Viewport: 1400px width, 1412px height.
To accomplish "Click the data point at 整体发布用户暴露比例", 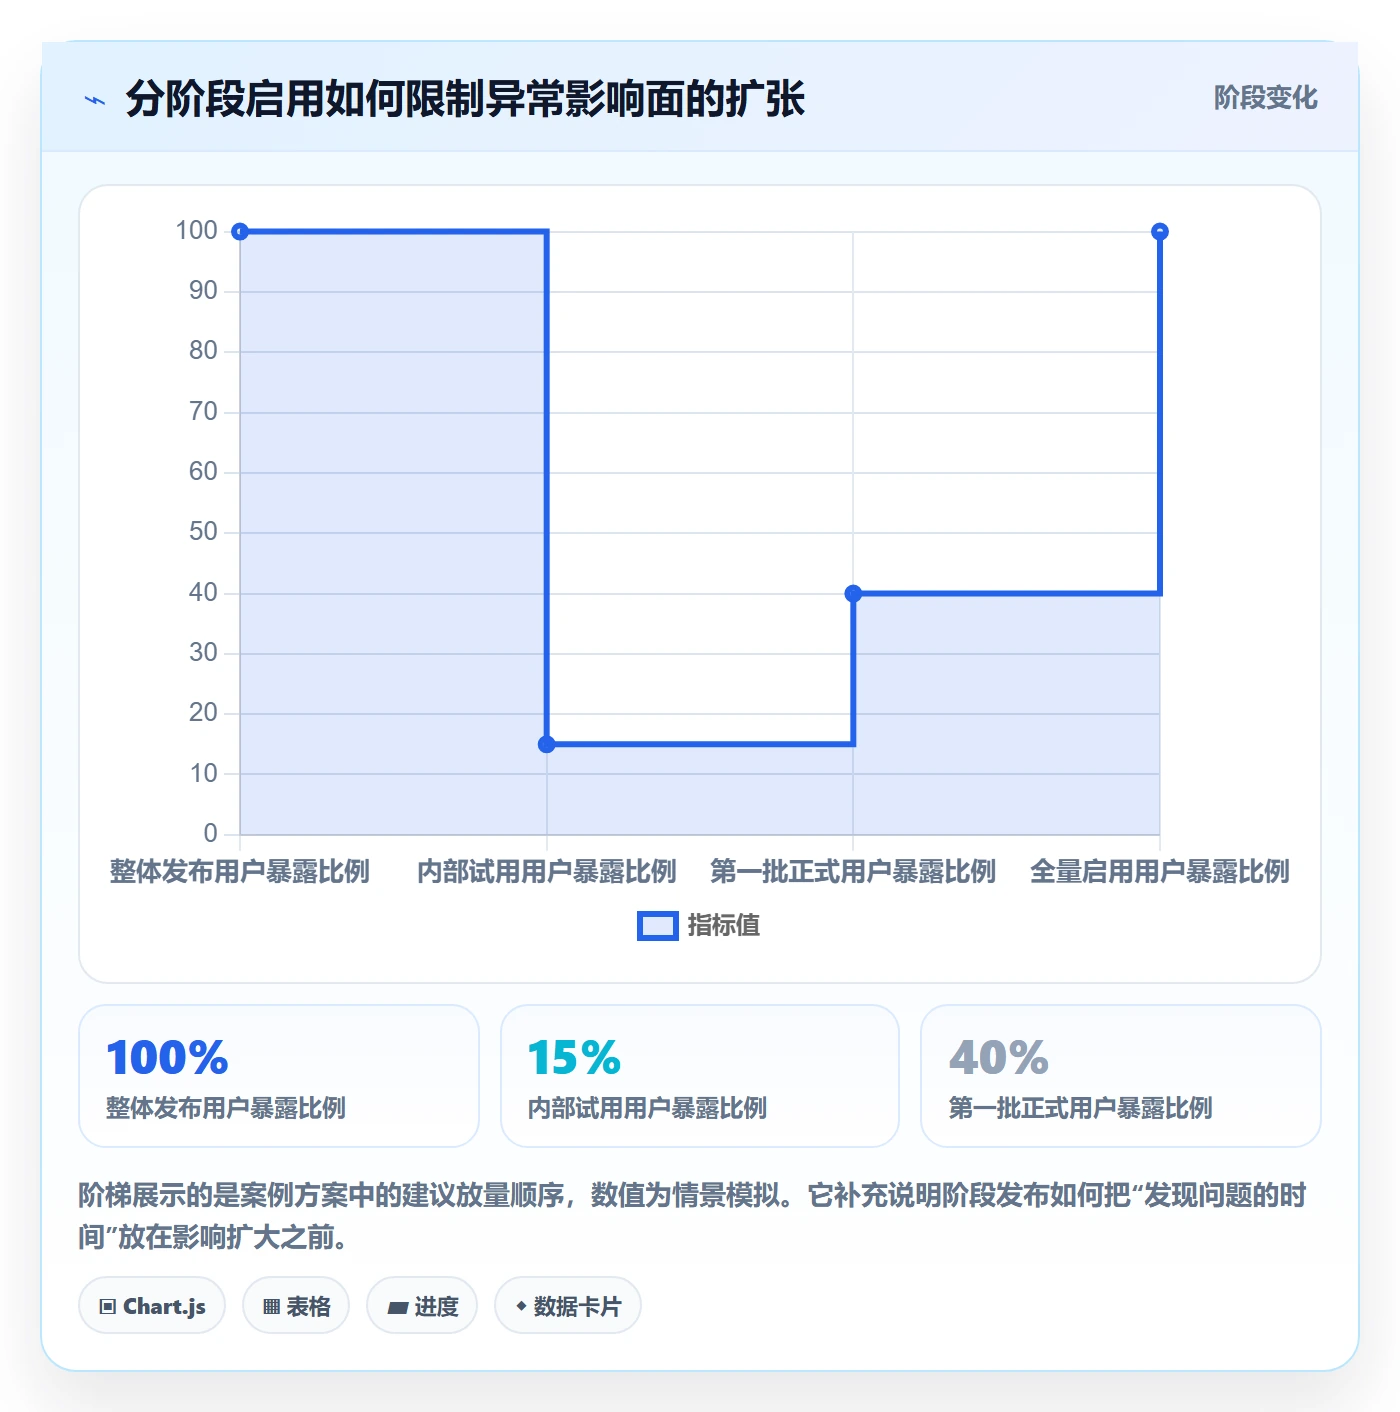I will tap(240, 232).
